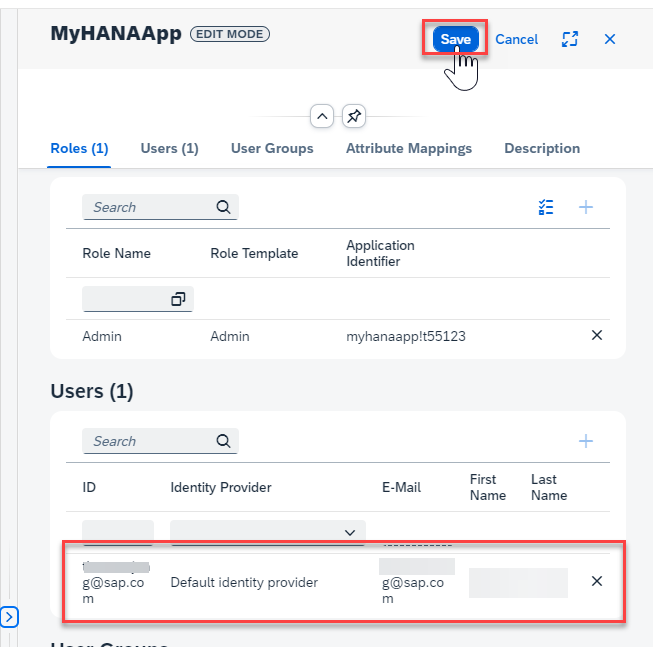The height and width of the screenshot is (647, 653).
Task: Click the First Name column header
Action: coord(488,487)
